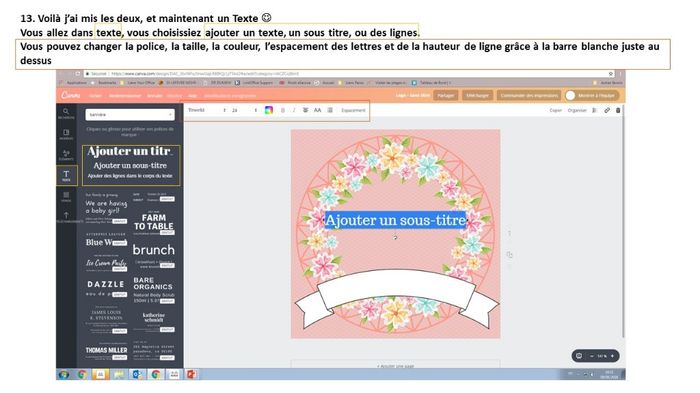Image resolution: width=700 pixels, height=393 pixels.
Task: Open the Applications bookmark in bookmarks bar
Action: click(x=74, y=83)
